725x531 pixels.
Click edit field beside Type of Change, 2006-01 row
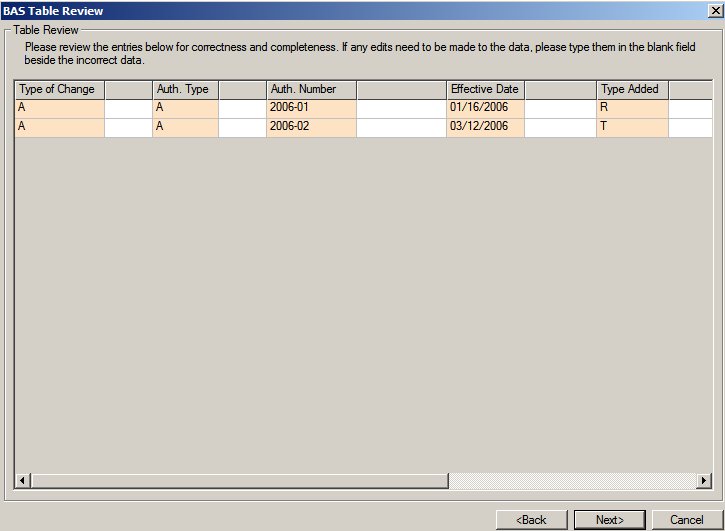[x=129, y=109]
